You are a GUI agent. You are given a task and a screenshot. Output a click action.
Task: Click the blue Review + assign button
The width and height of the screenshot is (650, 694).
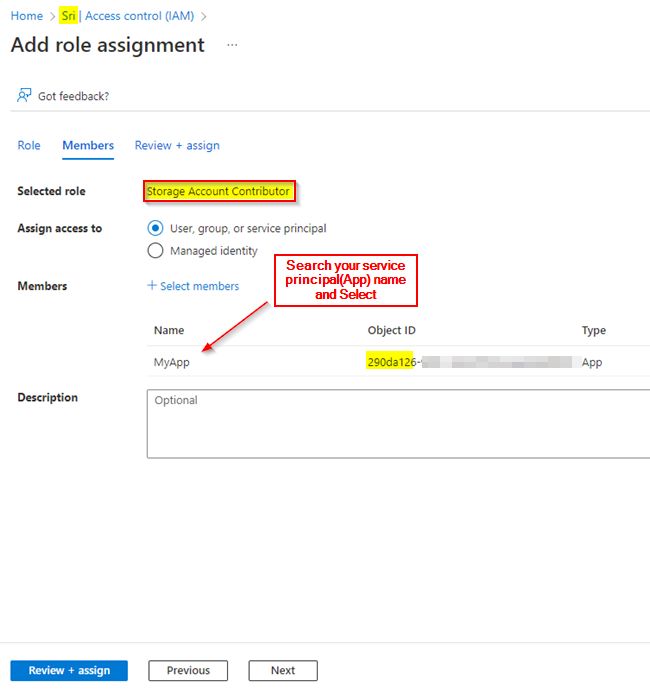69,671
